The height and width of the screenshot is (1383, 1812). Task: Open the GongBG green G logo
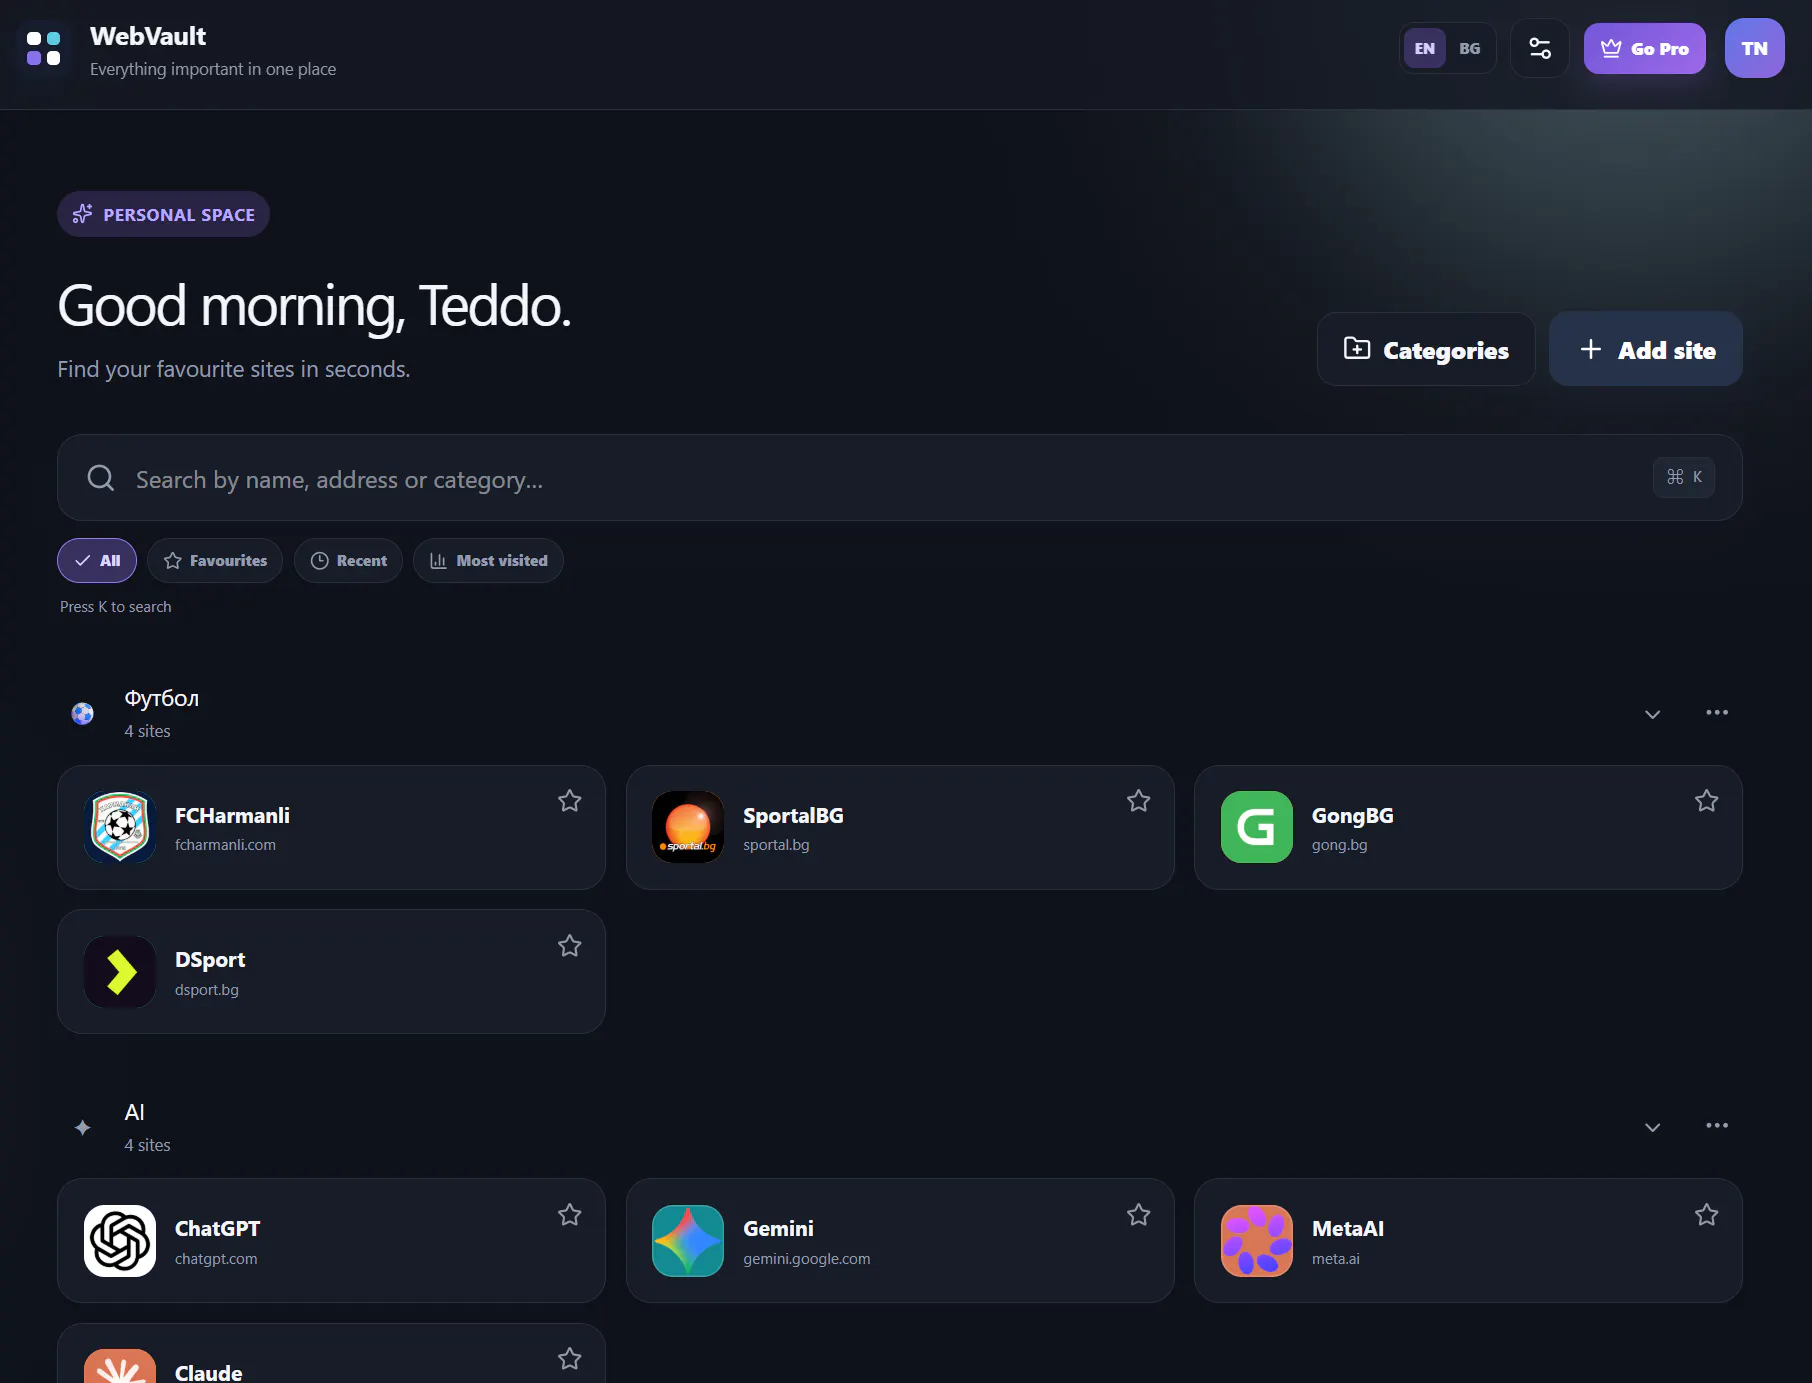pos(1257,827)
